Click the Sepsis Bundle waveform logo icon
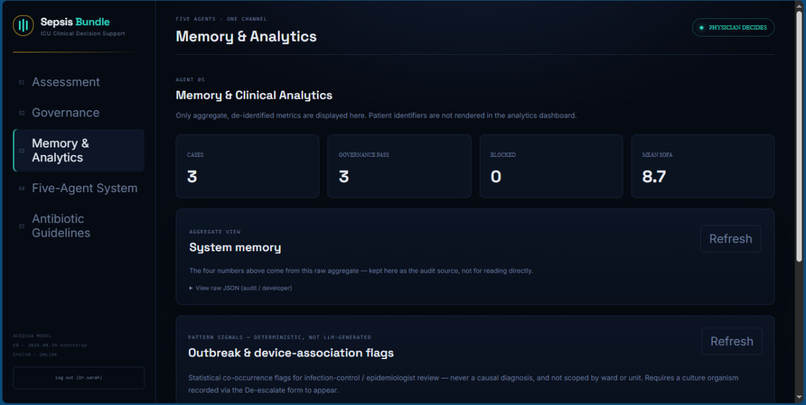The width and height of the screenshot is (806, 405). pyautogui.click(x=23, y=25)
